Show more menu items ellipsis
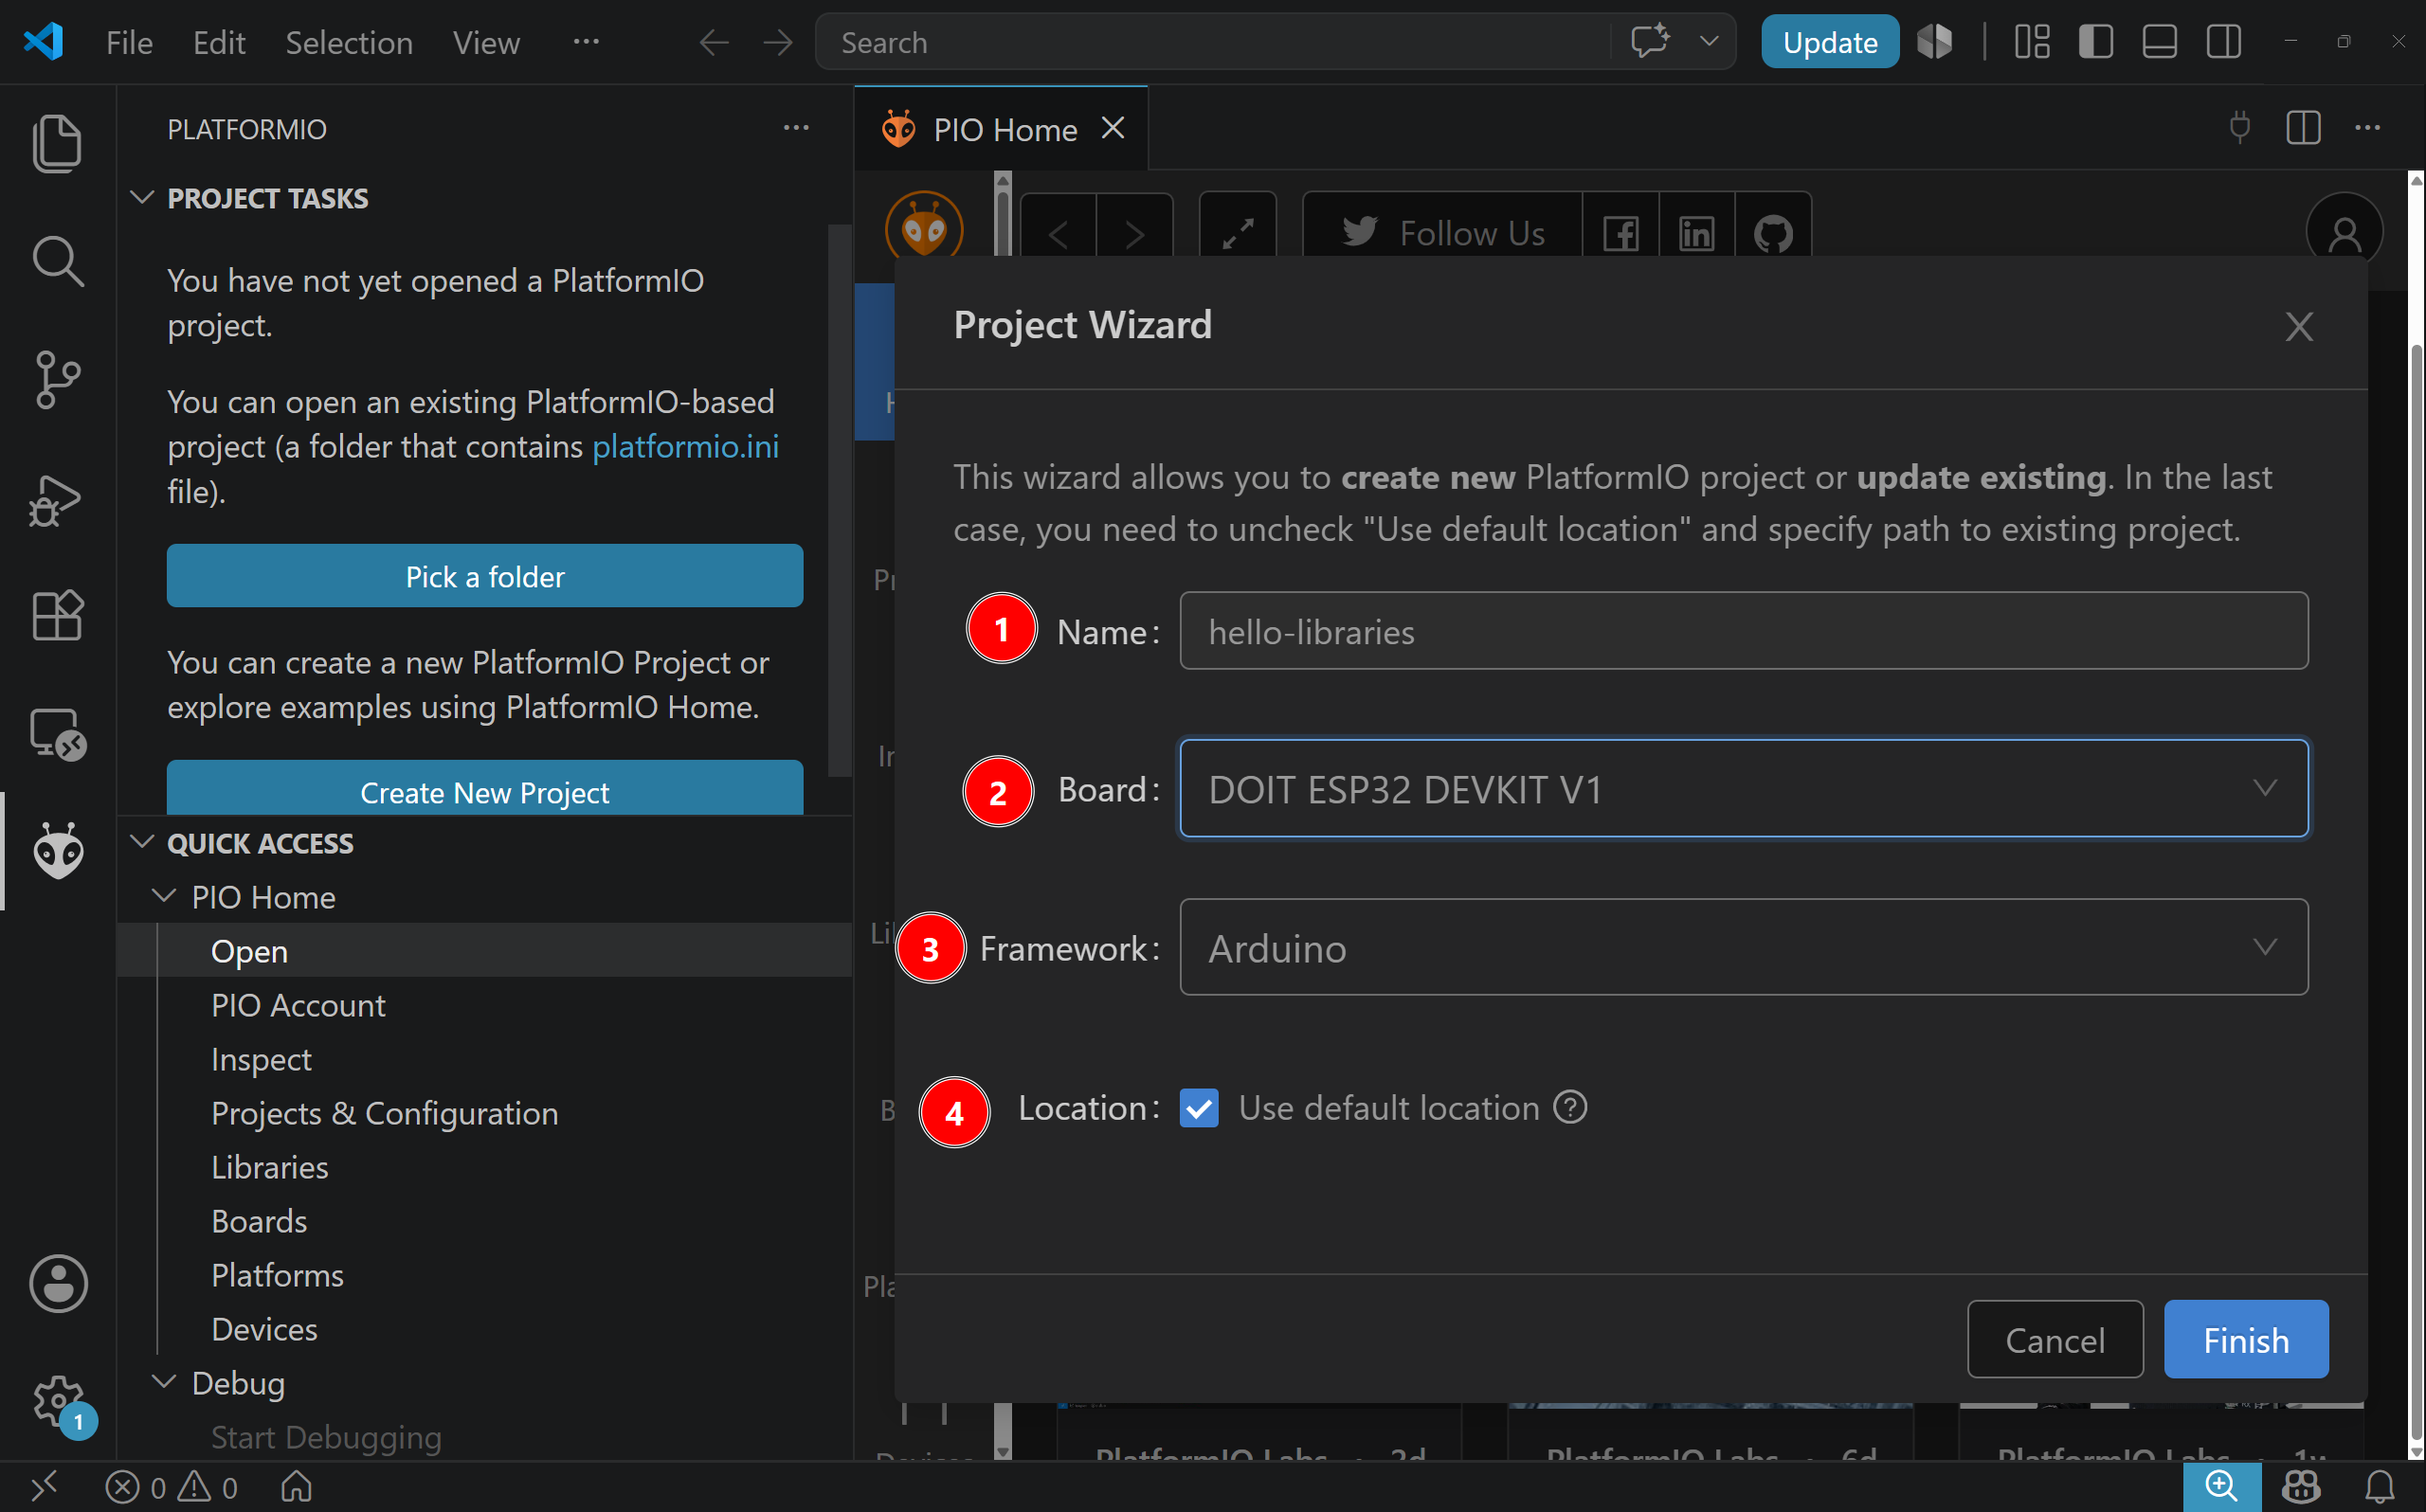This screenshot has width=2426, height=1512. (586, 42)
